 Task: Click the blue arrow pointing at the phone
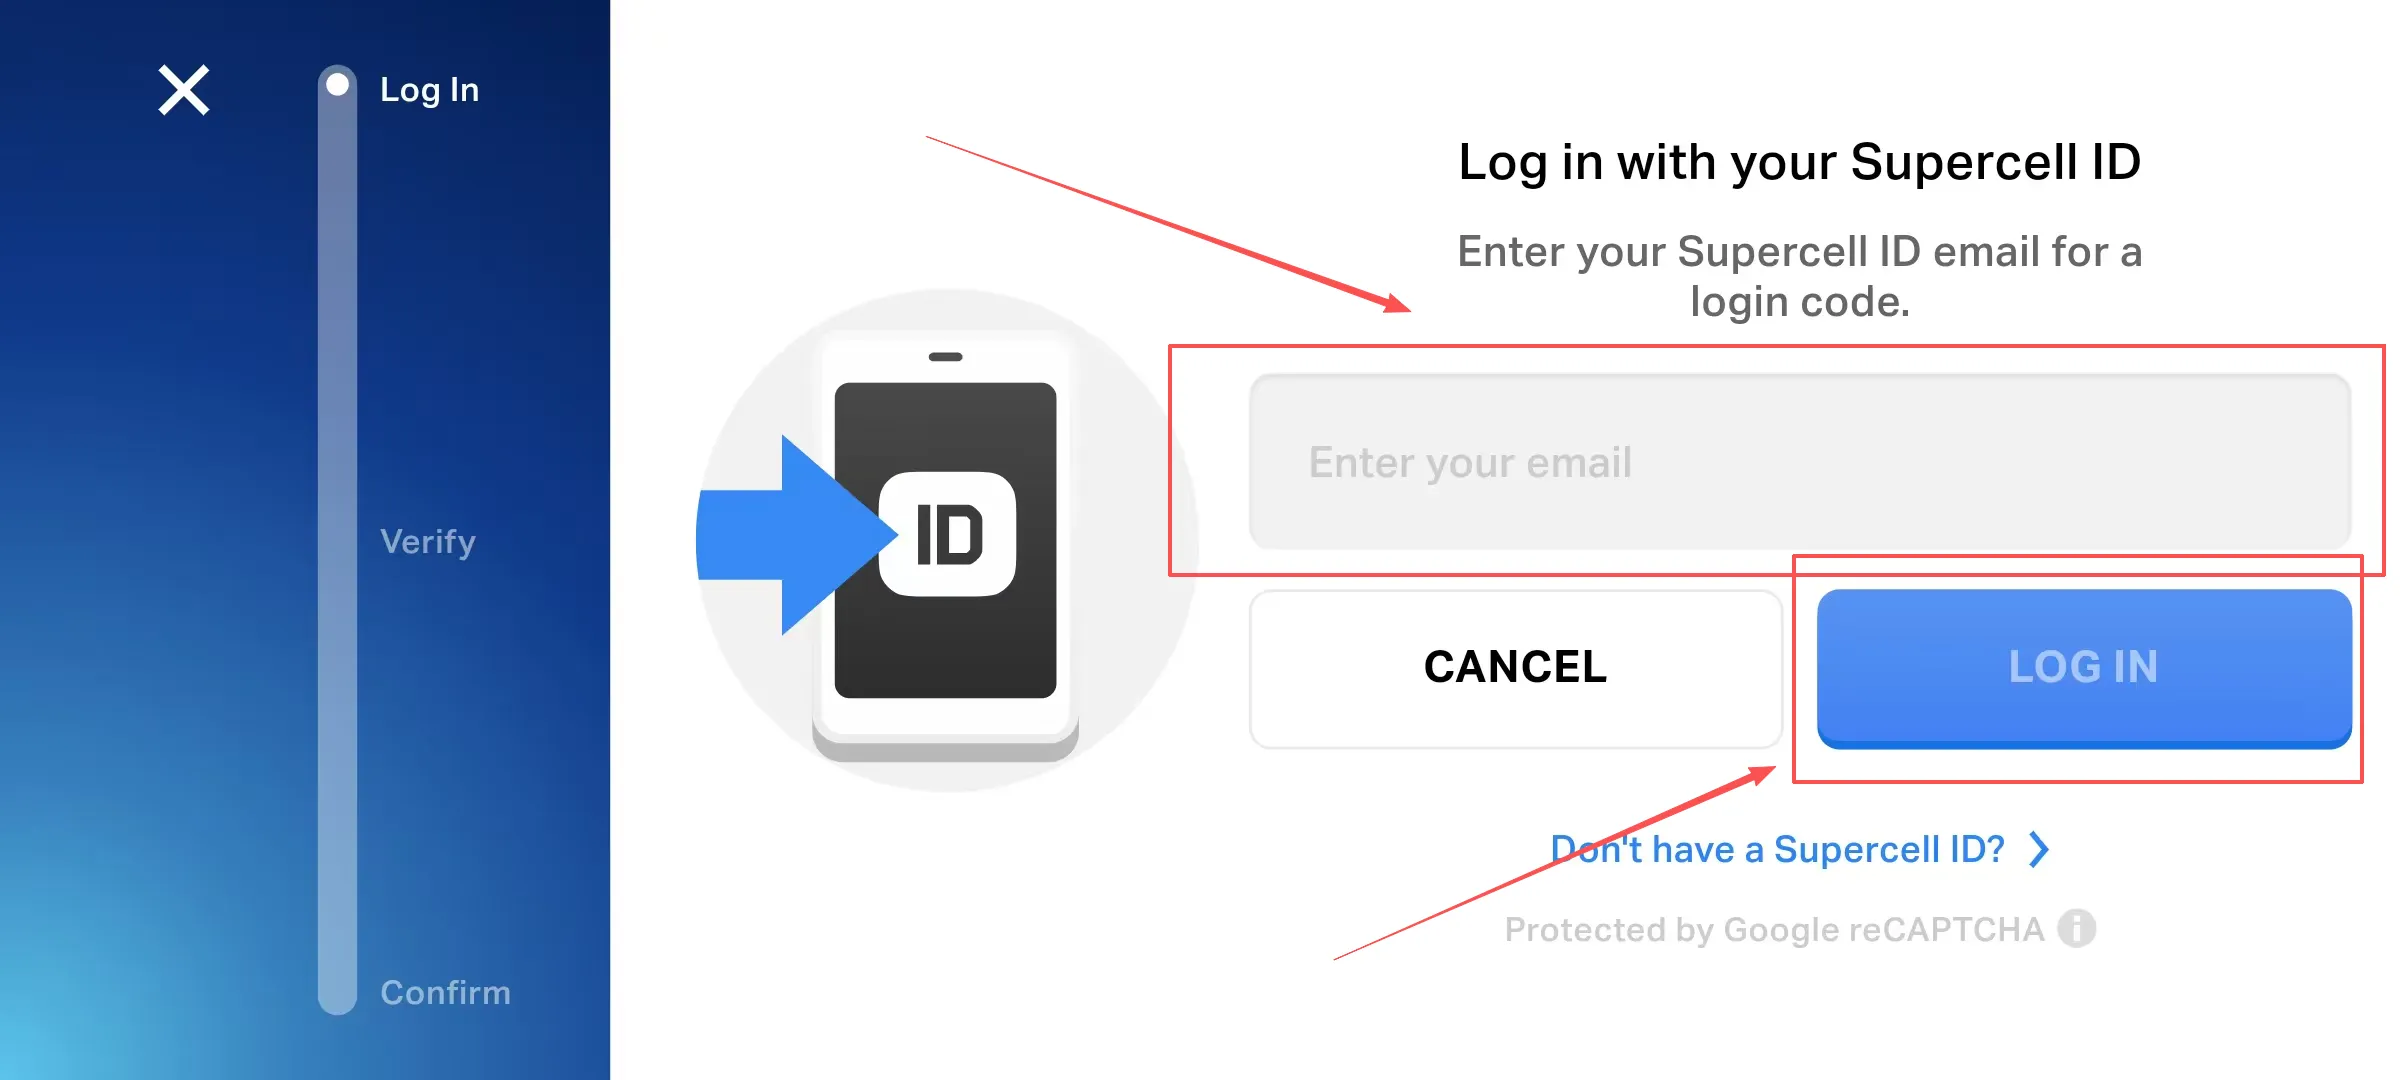tap(790, 535)
